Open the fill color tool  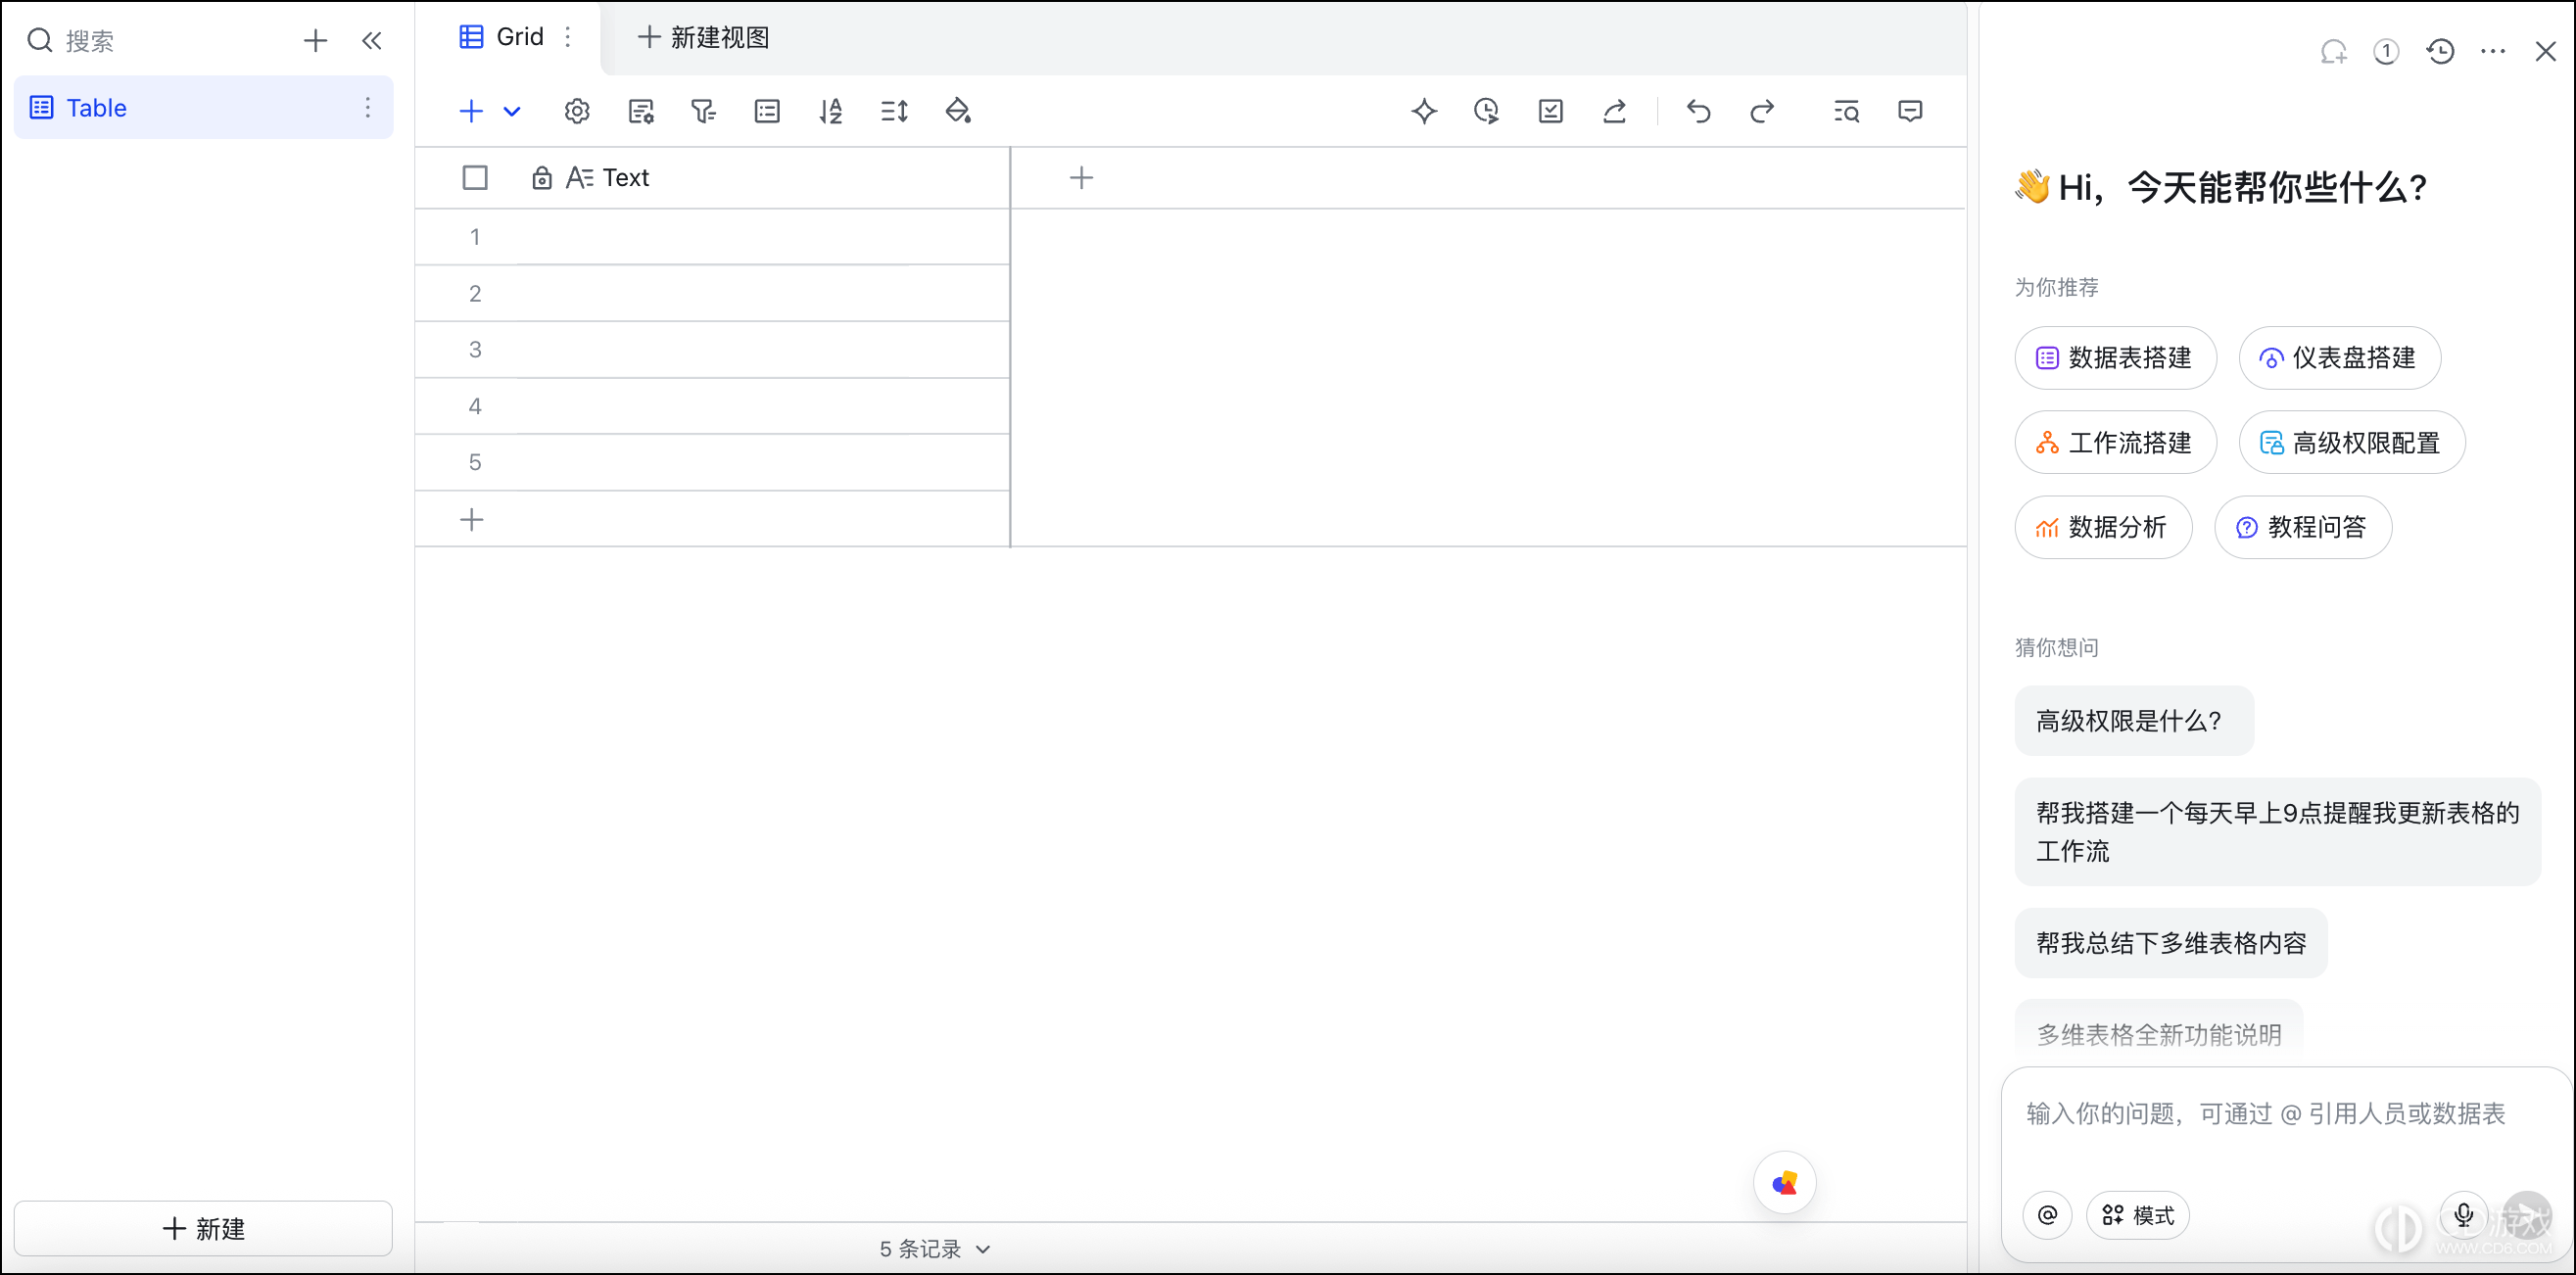958,111
